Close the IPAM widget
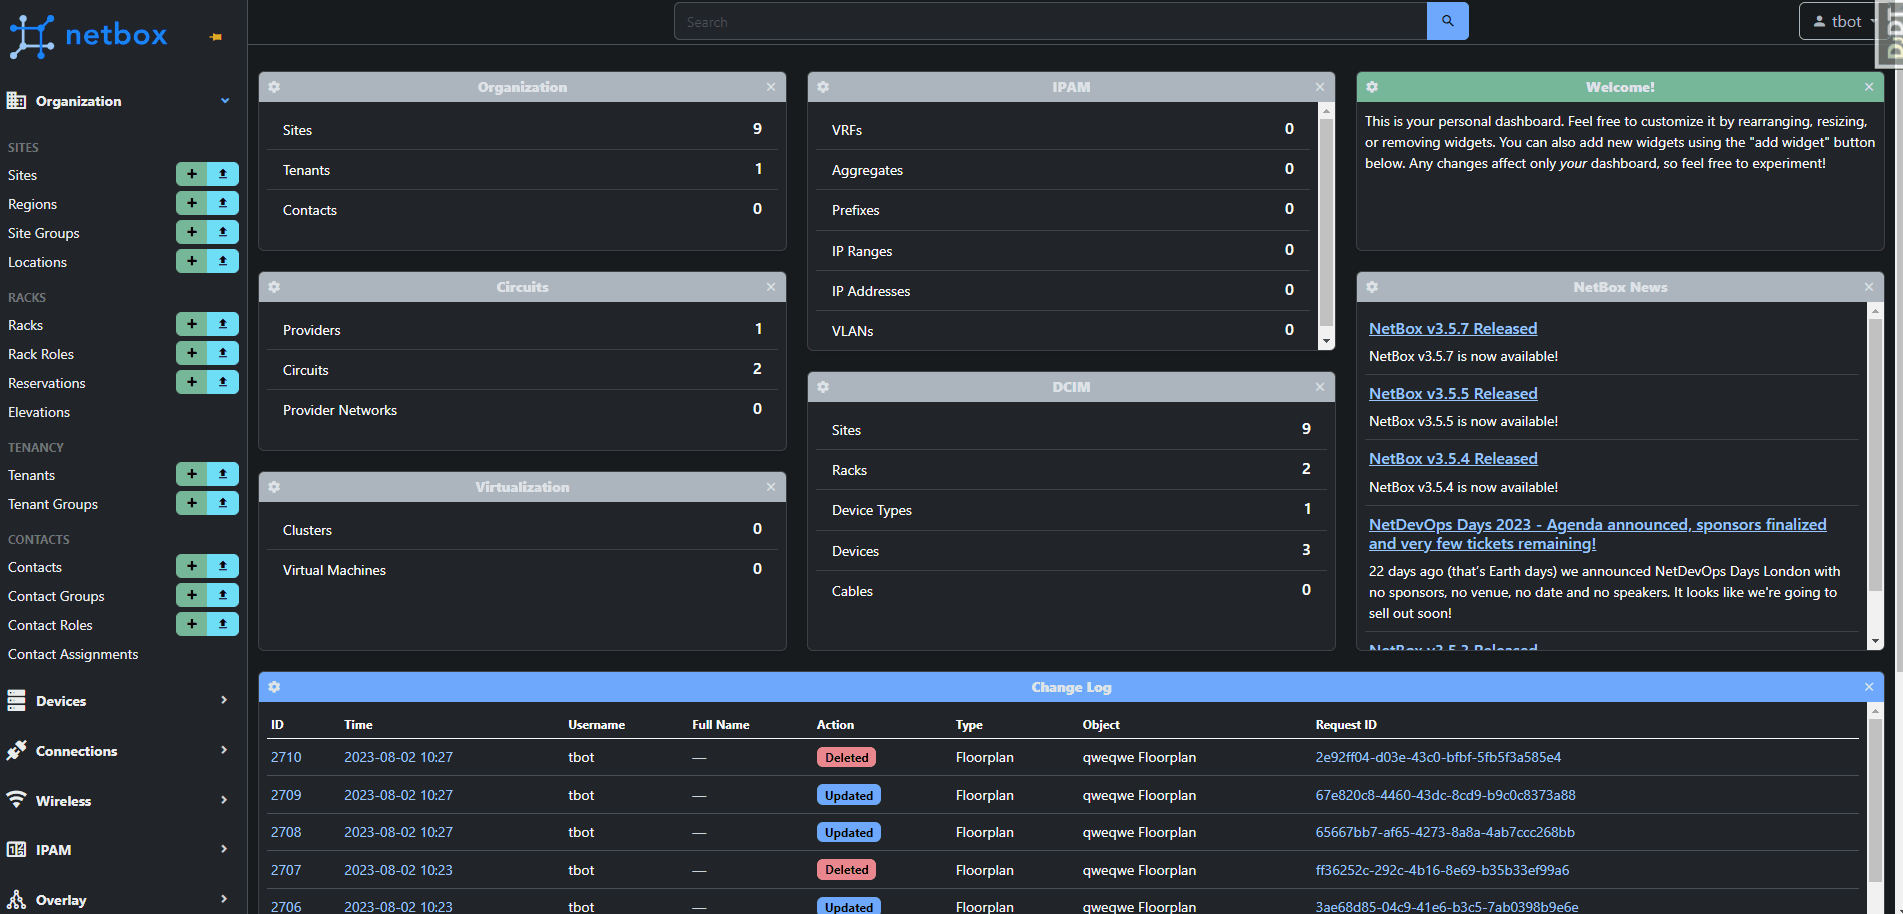This screenshot has width=1903, height=914. [x=1320, y=87]
